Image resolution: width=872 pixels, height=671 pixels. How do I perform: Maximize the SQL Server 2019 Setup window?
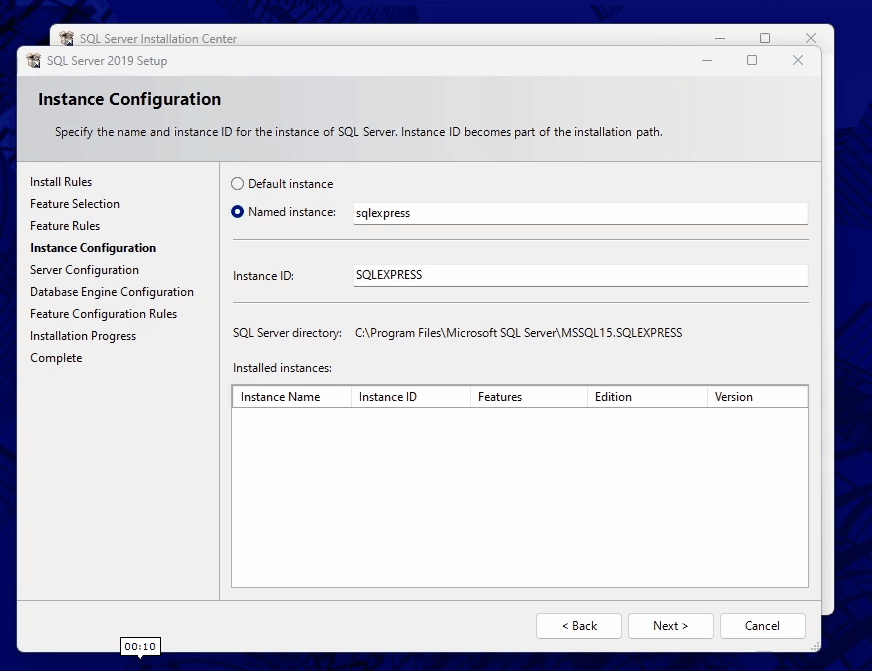point(752,60)
